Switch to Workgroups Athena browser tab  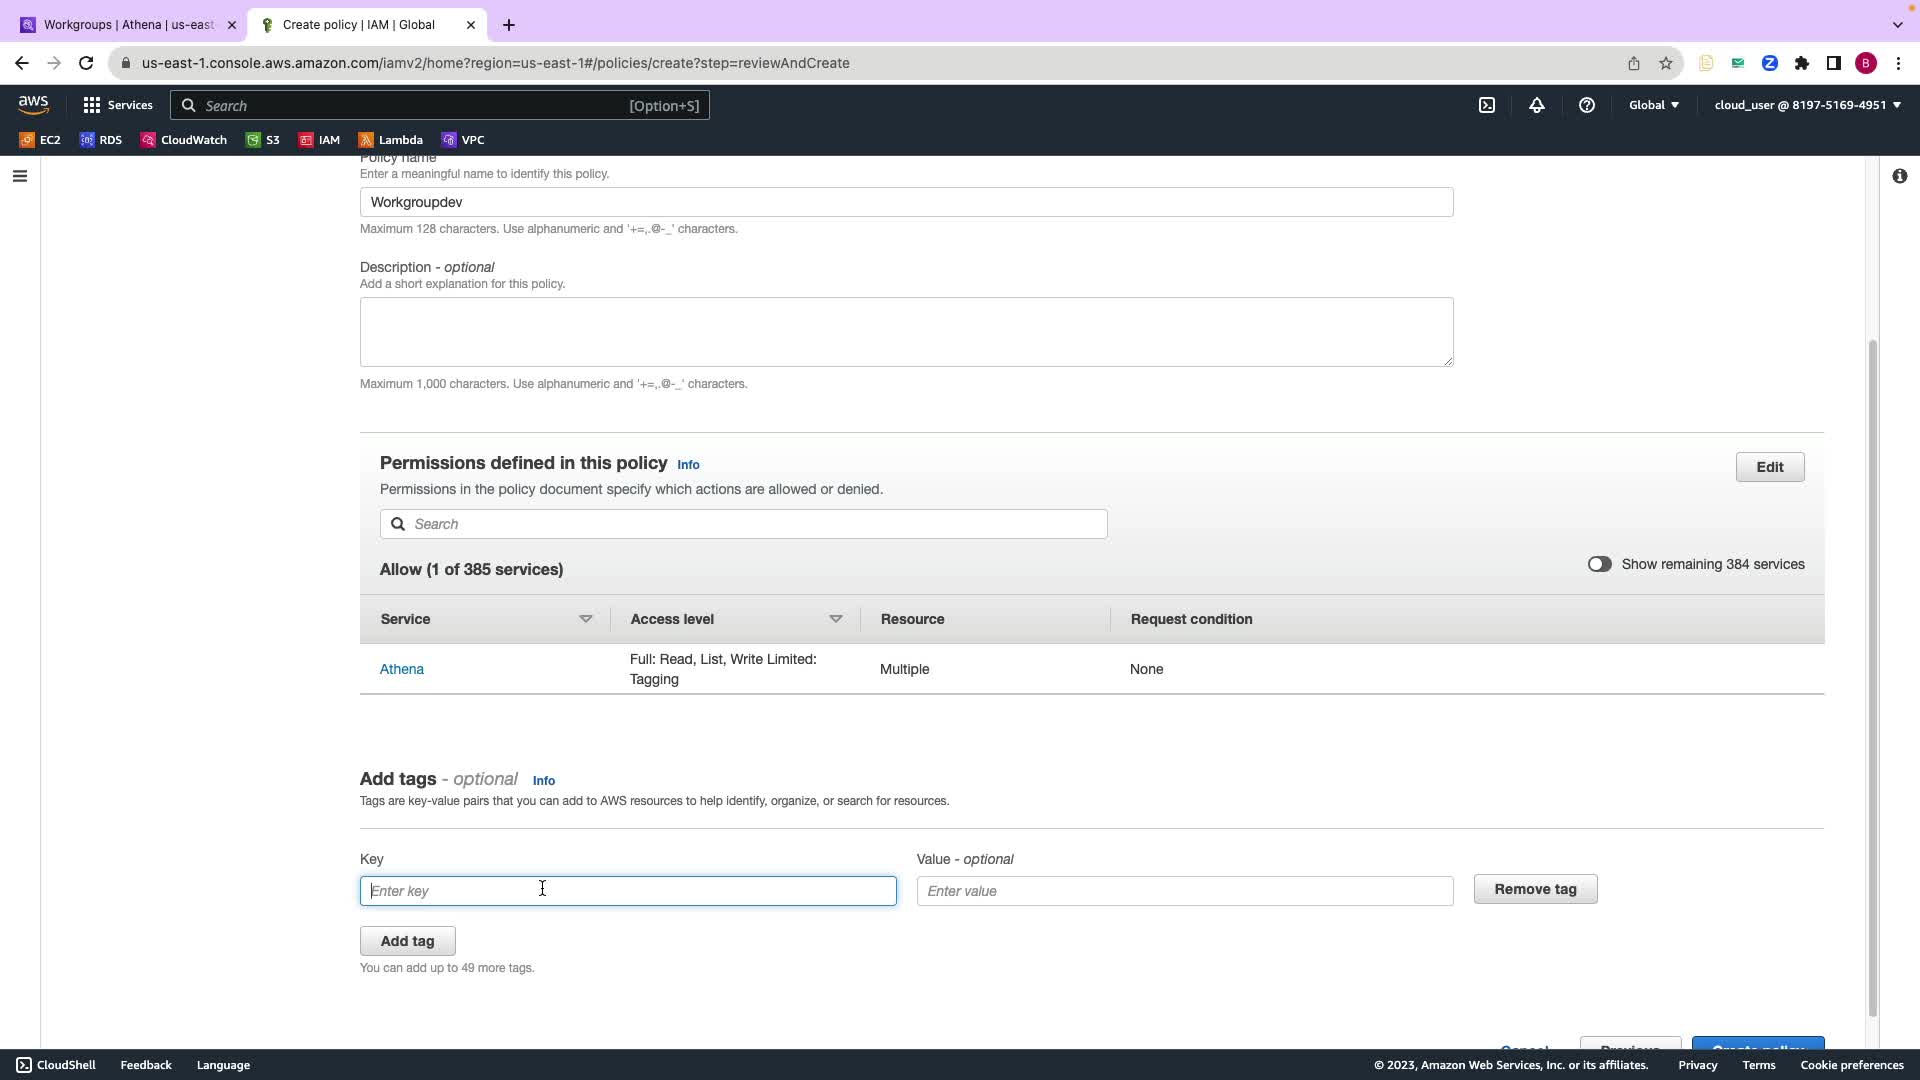click(x=127, y=25)
